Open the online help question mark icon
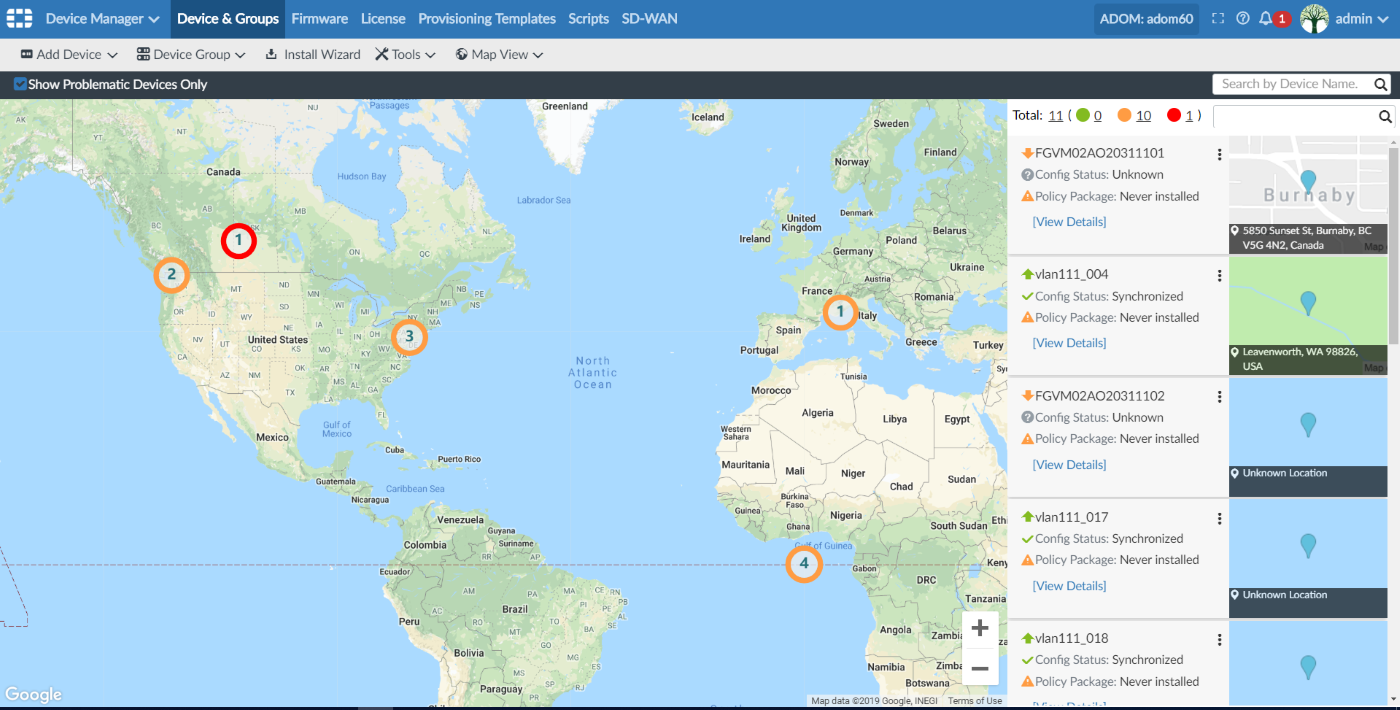Image resolution: width=1400 pixels, height=710 pixels. [x=1243, y=18]
